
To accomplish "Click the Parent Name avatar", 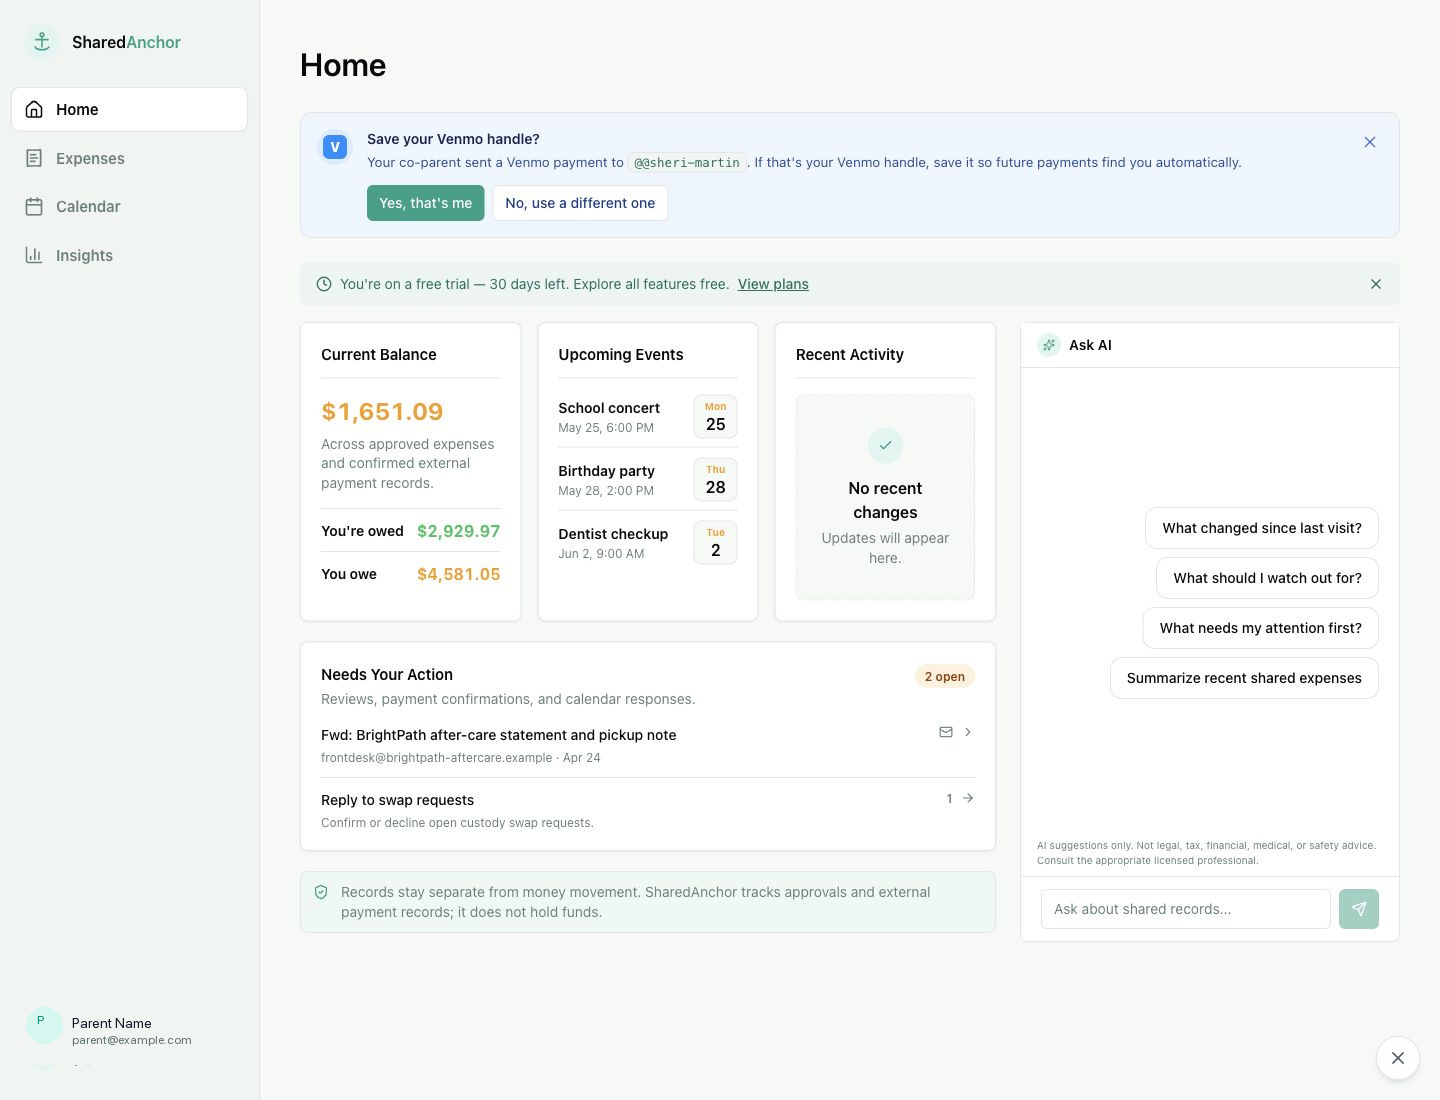I will pyautogui.click(x=44, y=1026).
